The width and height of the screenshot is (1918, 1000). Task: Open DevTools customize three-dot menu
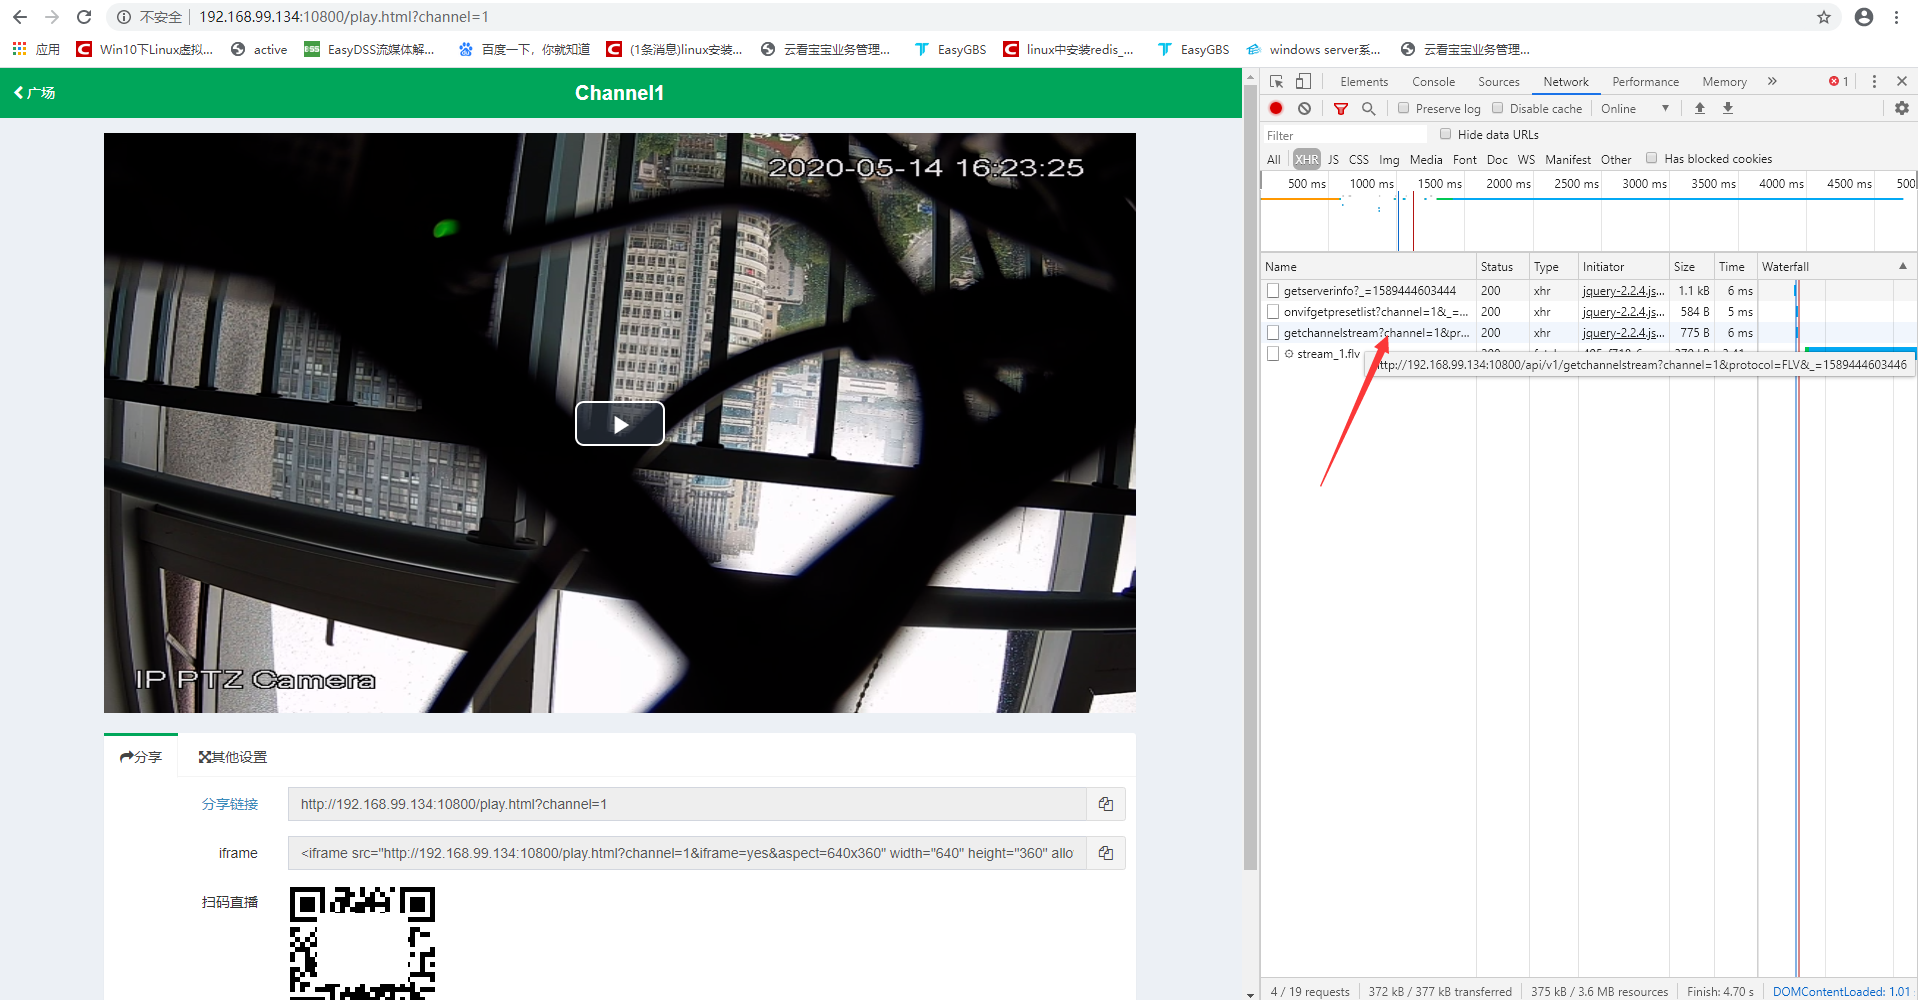[x=1874, y=81]
